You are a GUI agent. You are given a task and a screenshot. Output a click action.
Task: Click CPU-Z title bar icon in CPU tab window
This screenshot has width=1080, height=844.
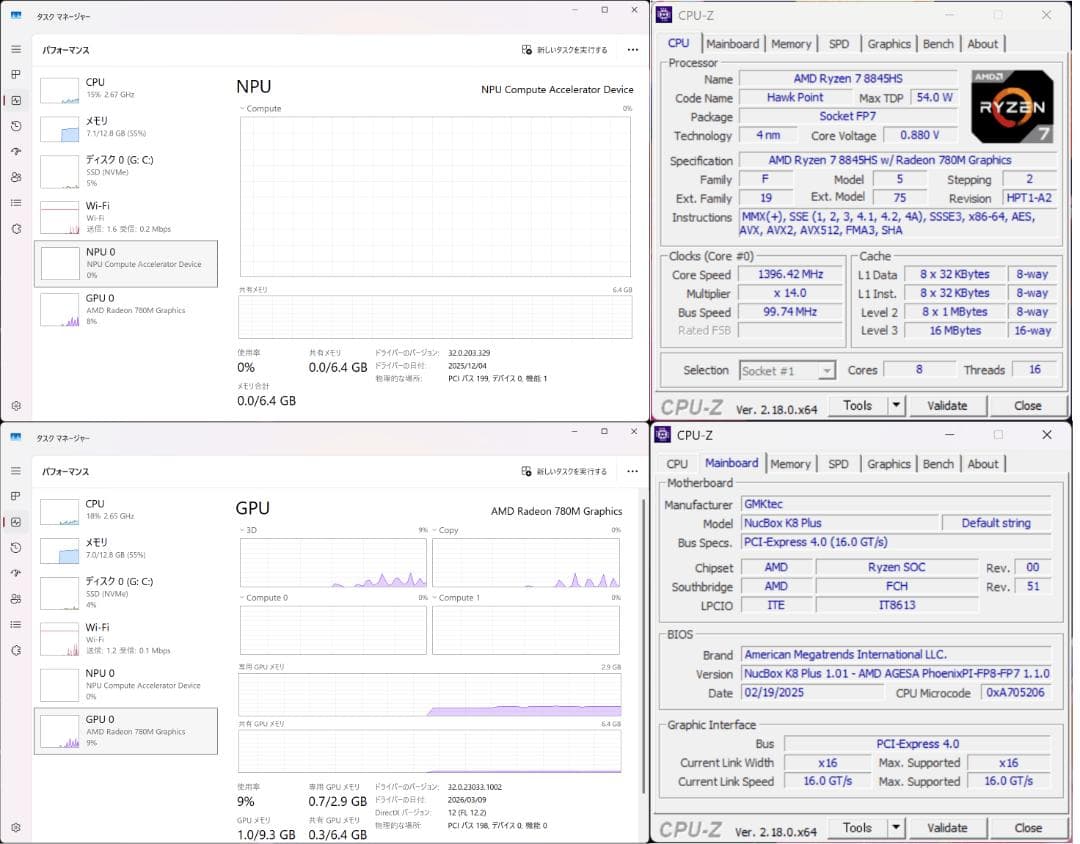(663, 14)
